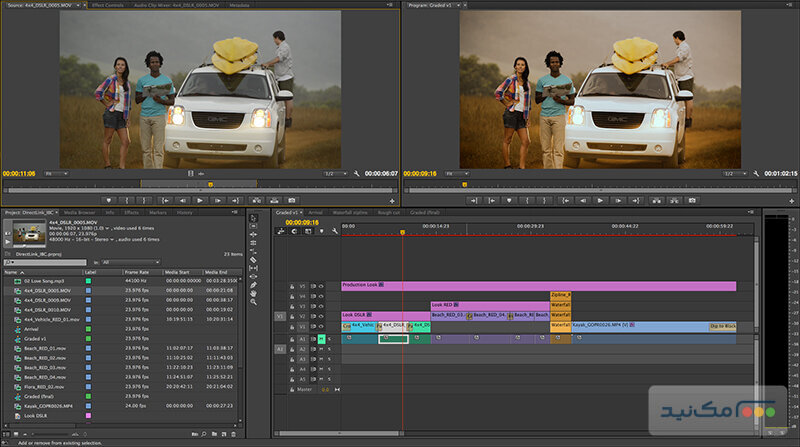Select the Zoom tool (magnifier)

253,302
